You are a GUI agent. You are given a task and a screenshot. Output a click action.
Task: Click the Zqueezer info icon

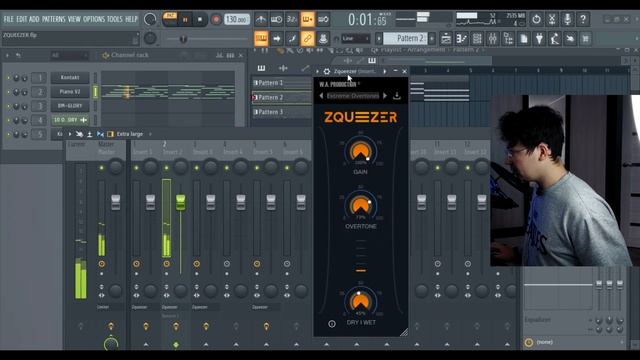tap(332, 324)
